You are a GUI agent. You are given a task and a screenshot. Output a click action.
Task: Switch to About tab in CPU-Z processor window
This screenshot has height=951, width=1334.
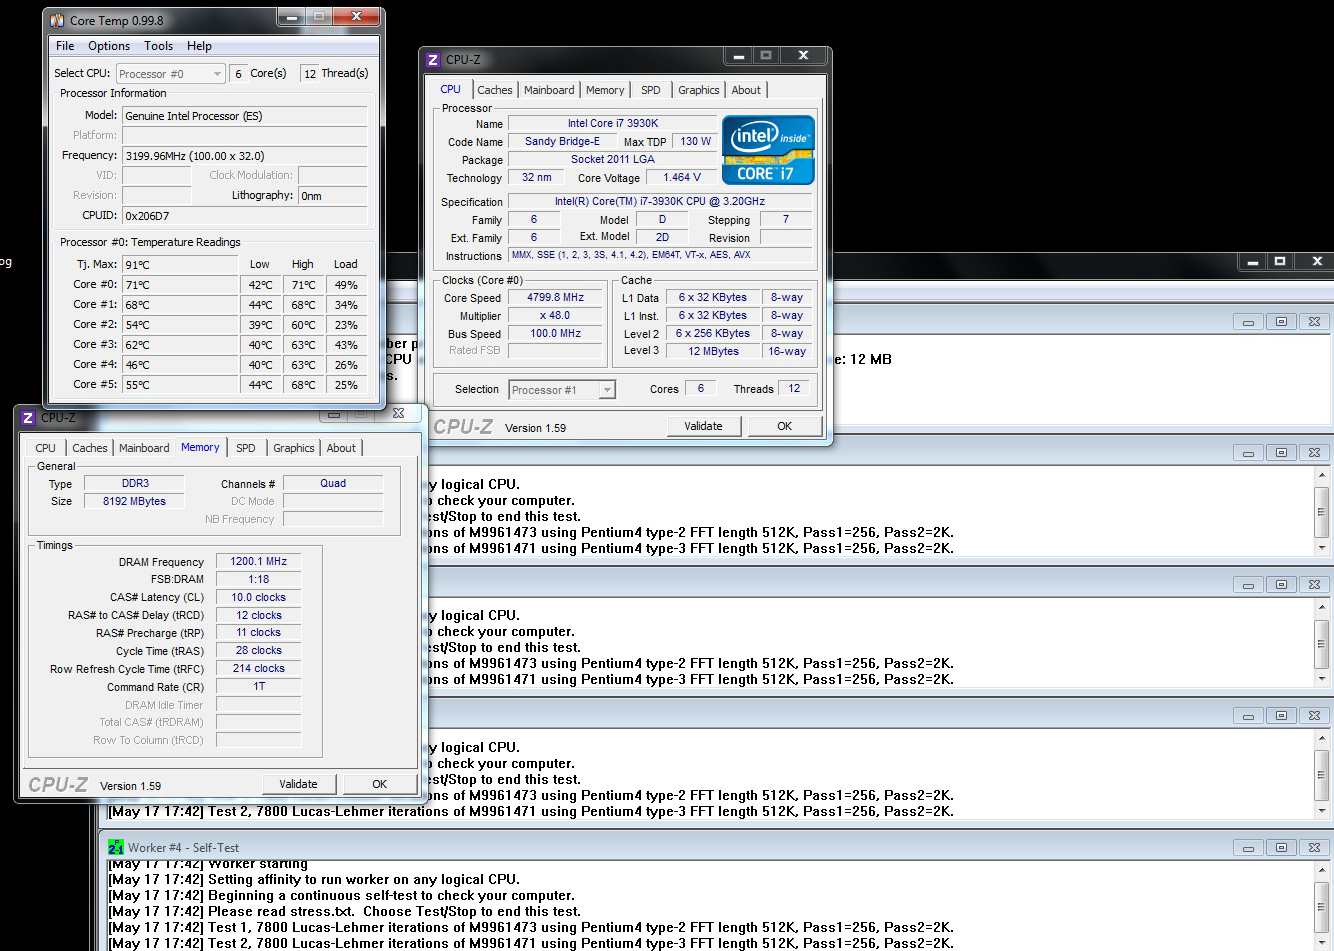click(746, 90)
